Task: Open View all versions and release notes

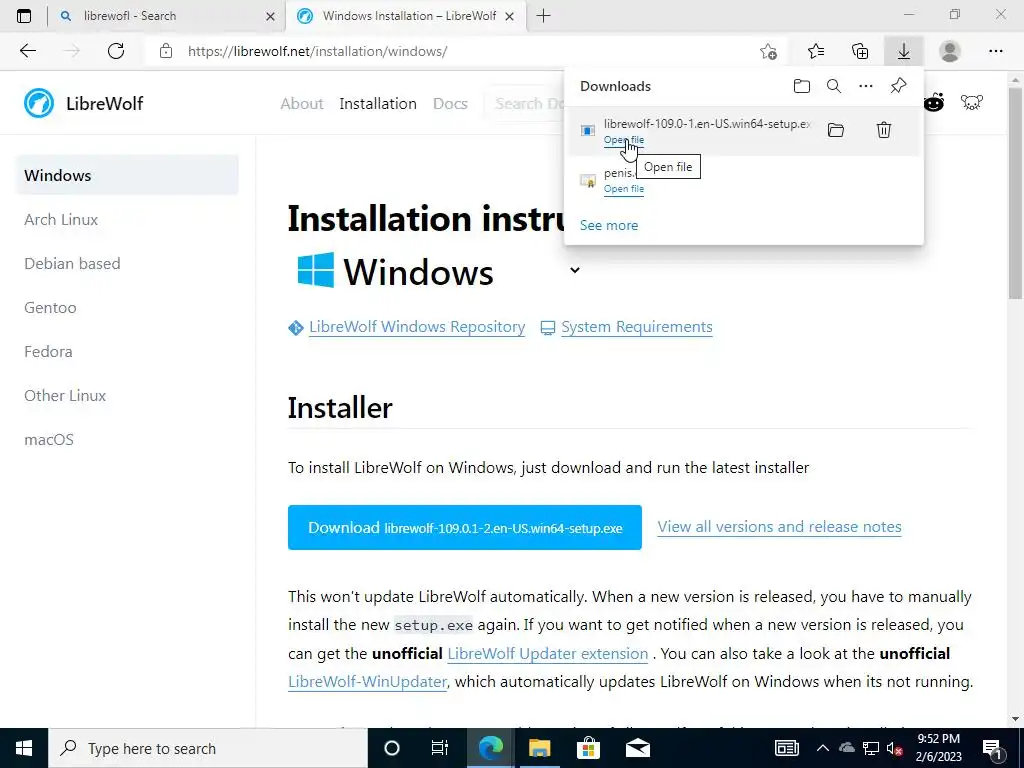Action: click(779, 526)
